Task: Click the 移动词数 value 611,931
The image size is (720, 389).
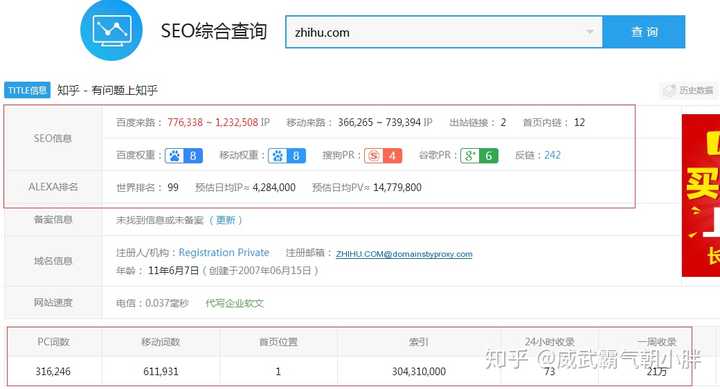Action: tap(161, 372)
